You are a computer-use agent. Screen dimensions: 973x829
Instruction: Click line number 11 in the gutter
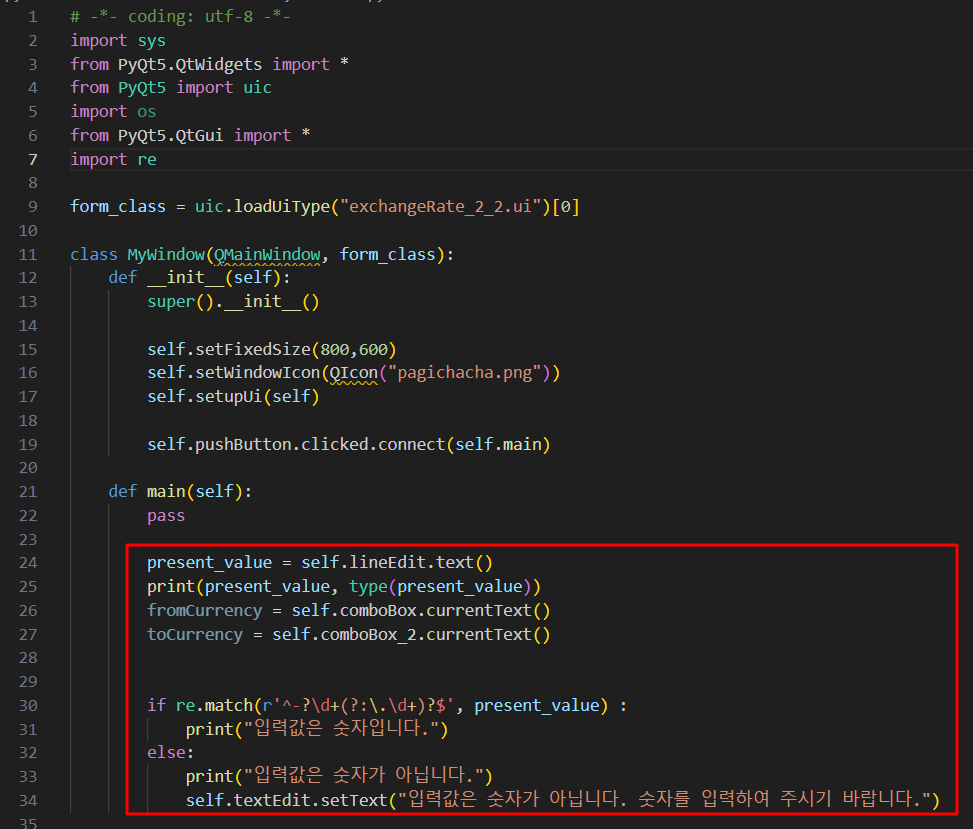[x=28, y=255]
